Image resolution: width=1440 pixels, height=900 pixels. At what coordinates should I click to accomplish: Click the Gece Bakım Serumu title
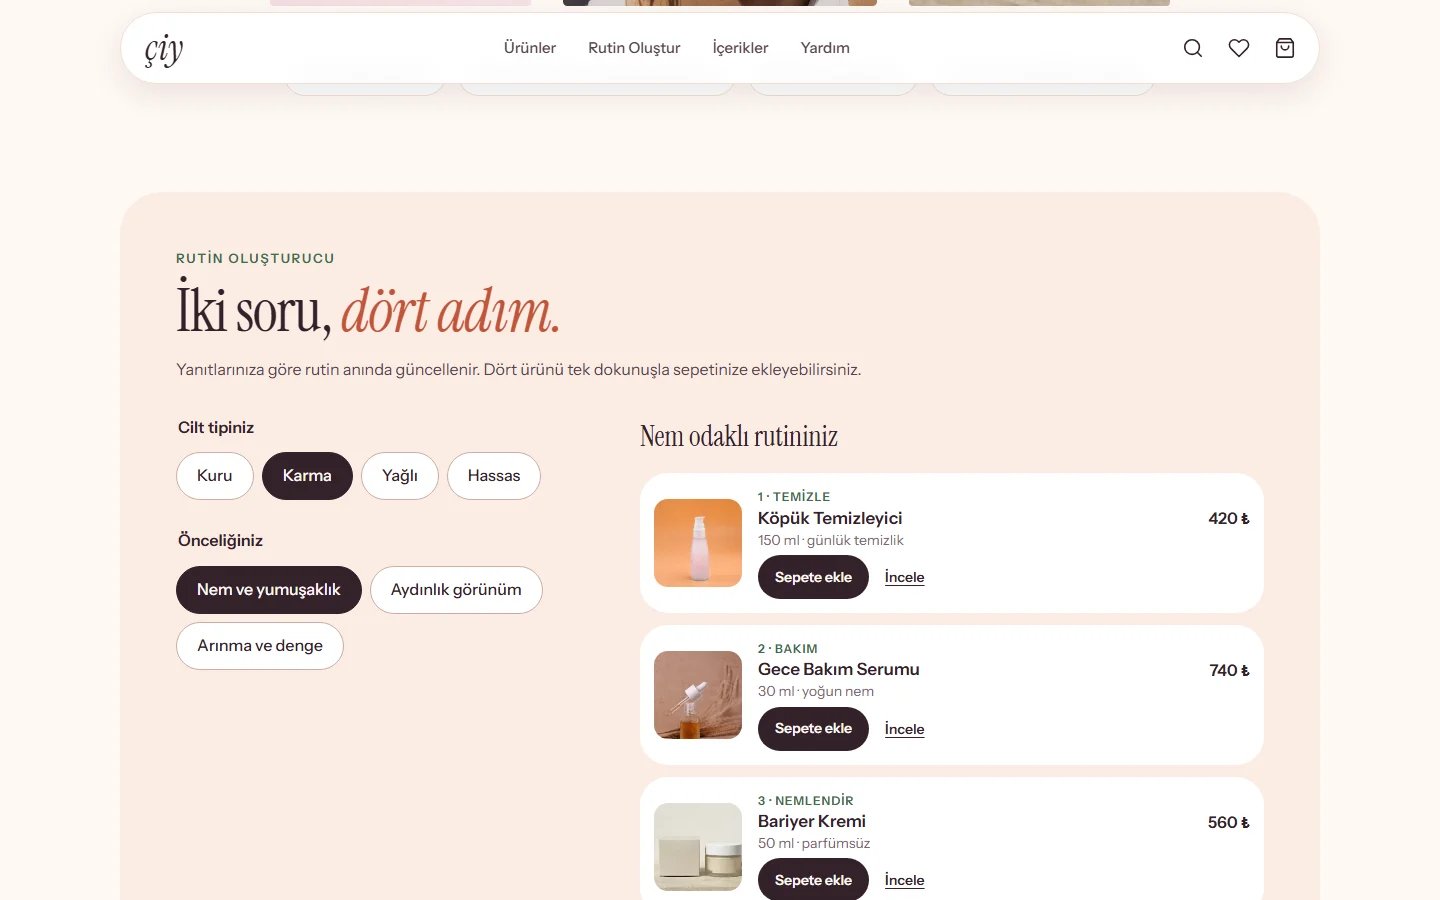tap(838, 669)
